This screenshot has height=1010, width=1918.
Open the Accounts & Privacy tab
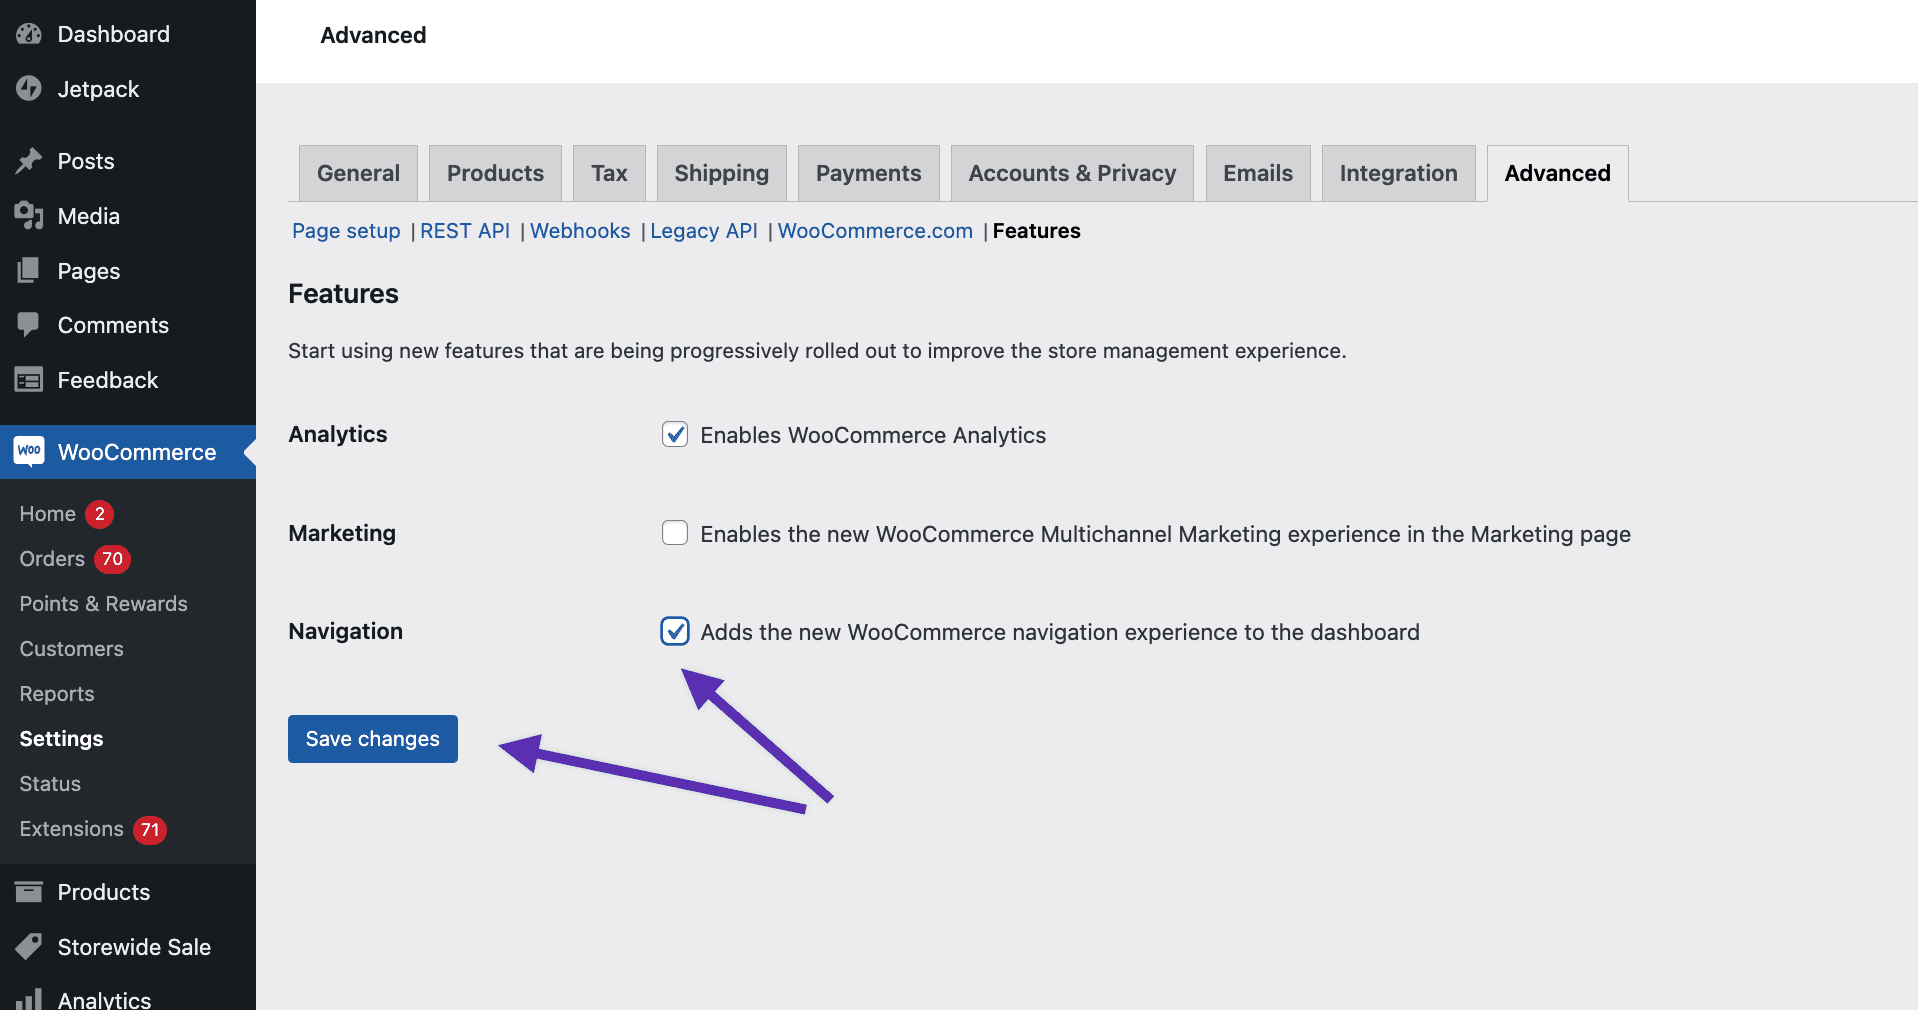click(1071, 172)
